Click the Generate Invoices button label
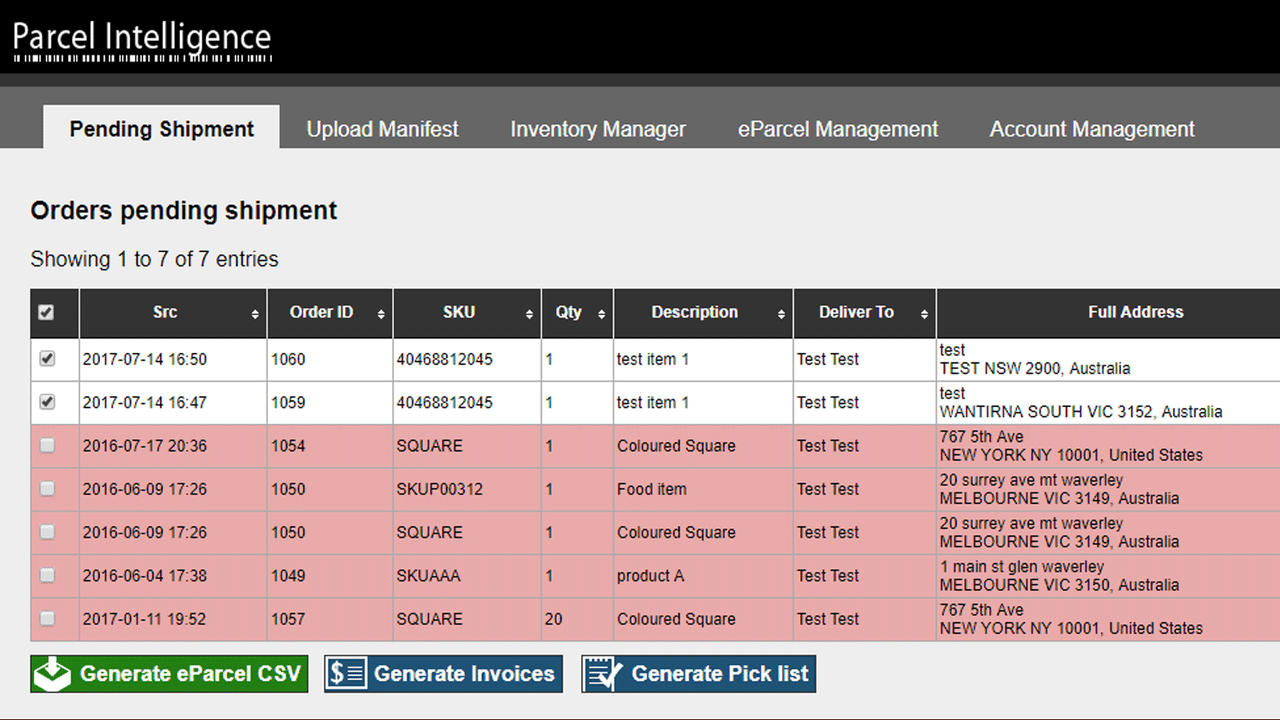1280x720 pixels. click(464, 674)
